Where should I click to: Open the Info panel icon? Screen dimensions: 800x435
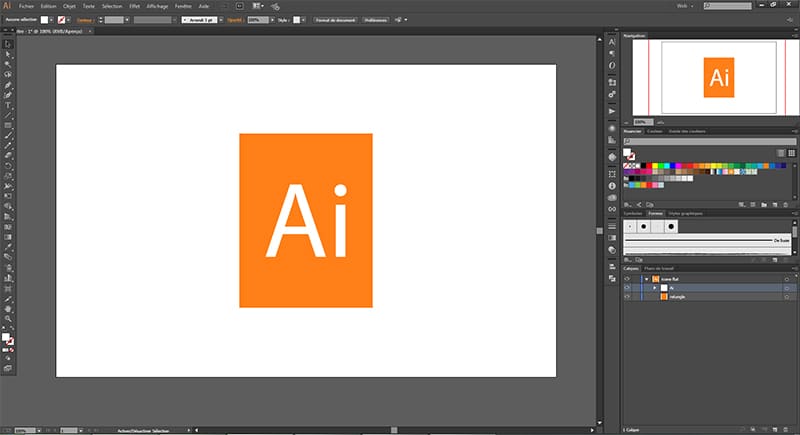tap(612, 186)
